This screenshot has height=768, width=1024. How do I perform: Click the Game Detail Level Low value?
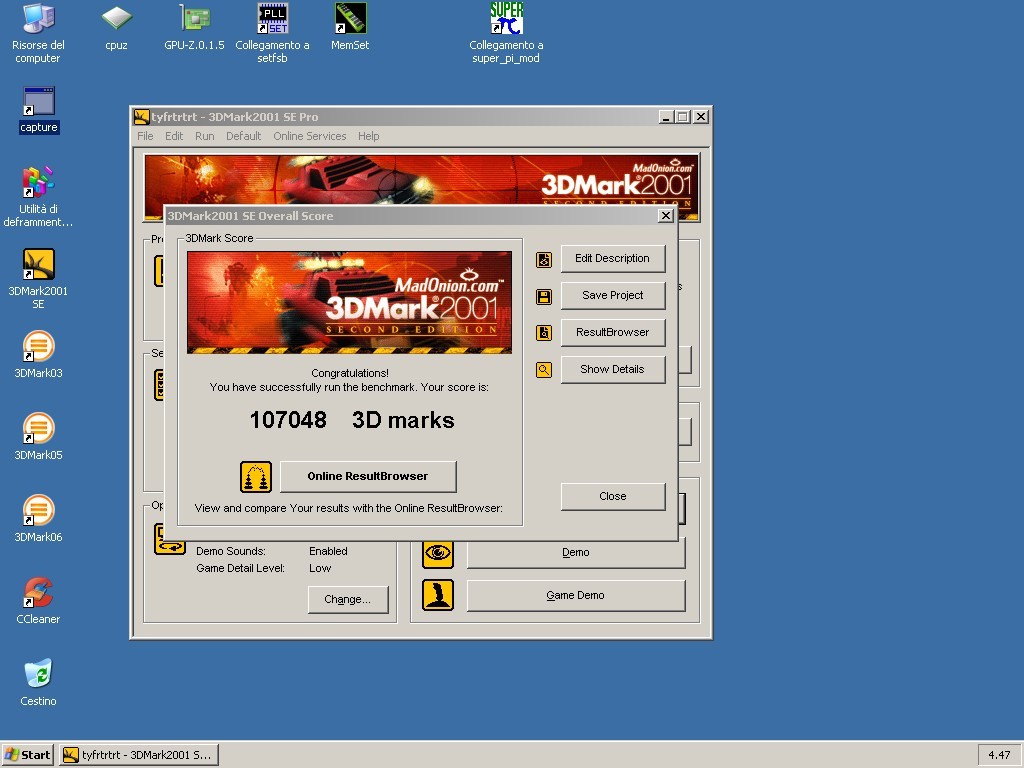(320, 568)
